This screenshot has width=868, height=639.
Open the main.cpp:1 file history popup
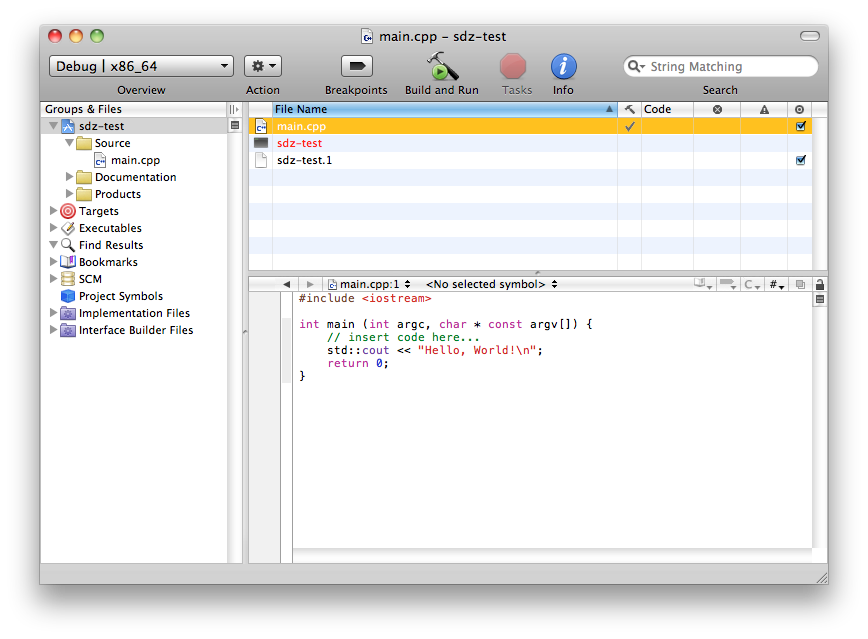point(369,284)
